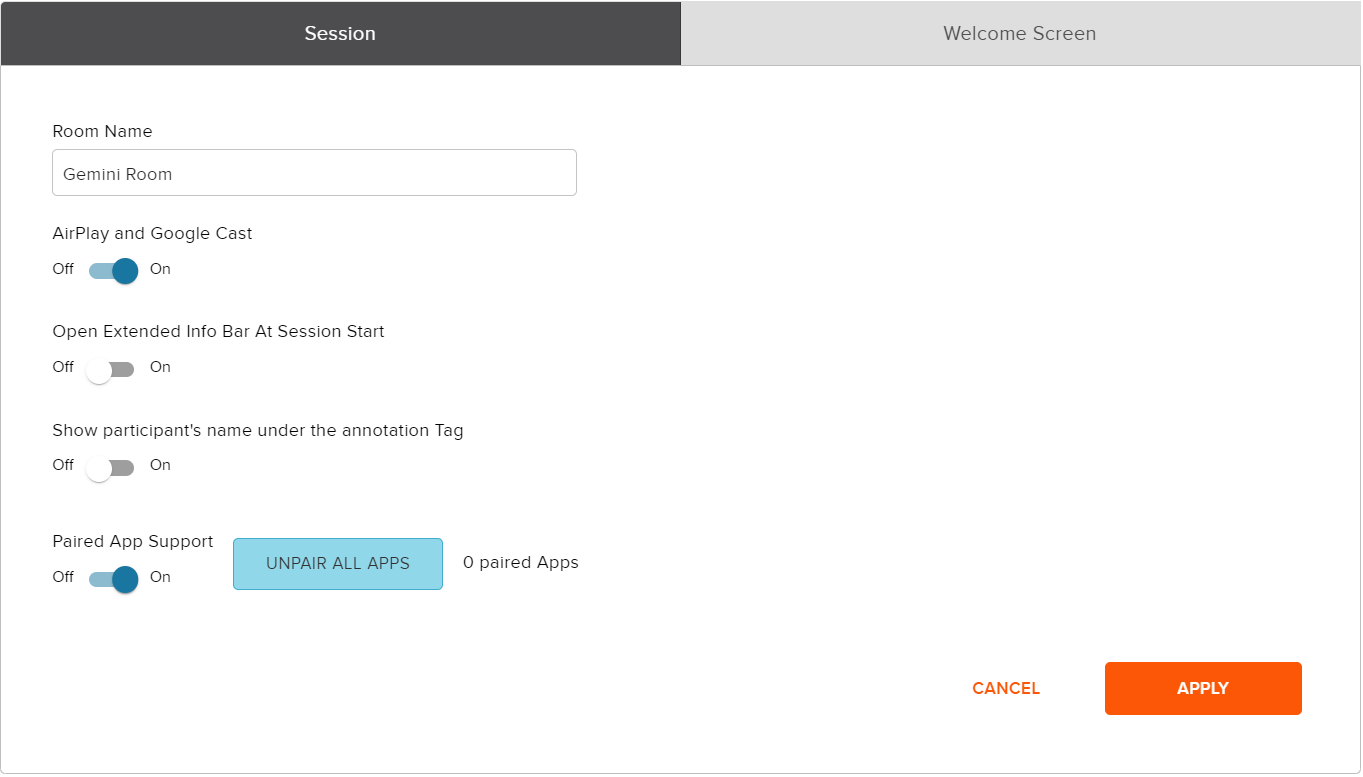Screen dimensions: 1363x777
Task: Cancel the configuration changes
Action: (1005, 688)
